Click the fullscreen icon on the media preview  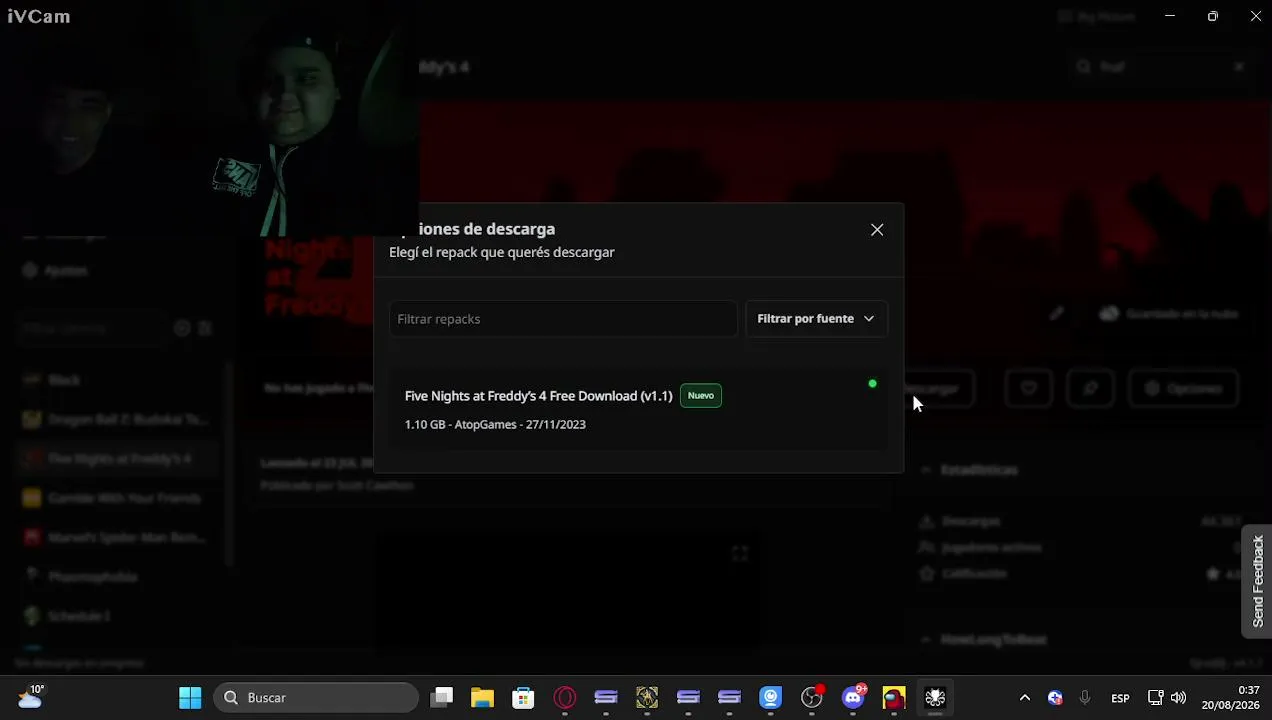pyautogui.click(x=739, y=553)
